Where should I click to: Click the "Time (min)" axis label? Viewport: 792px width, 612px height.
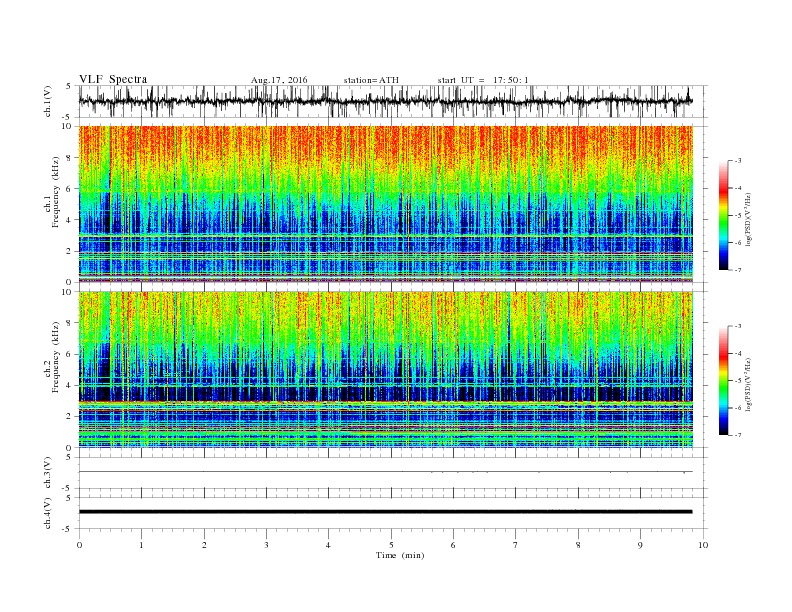point(400,555)
